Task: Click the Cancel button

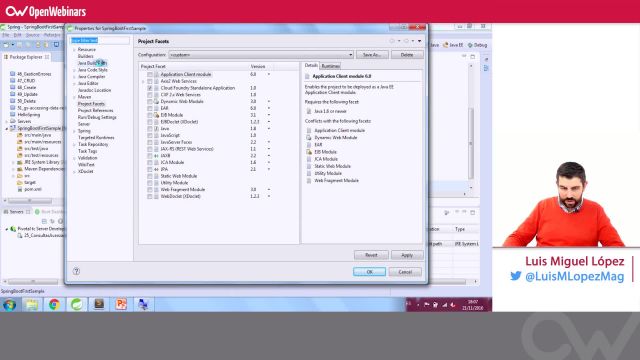Action: pos(405,272)
